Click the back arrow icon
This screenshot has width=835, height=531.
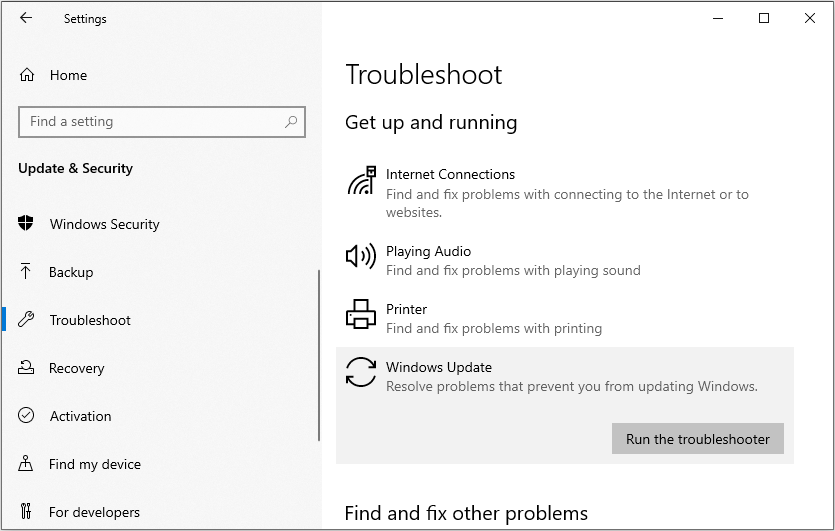[x=26, y=18]
